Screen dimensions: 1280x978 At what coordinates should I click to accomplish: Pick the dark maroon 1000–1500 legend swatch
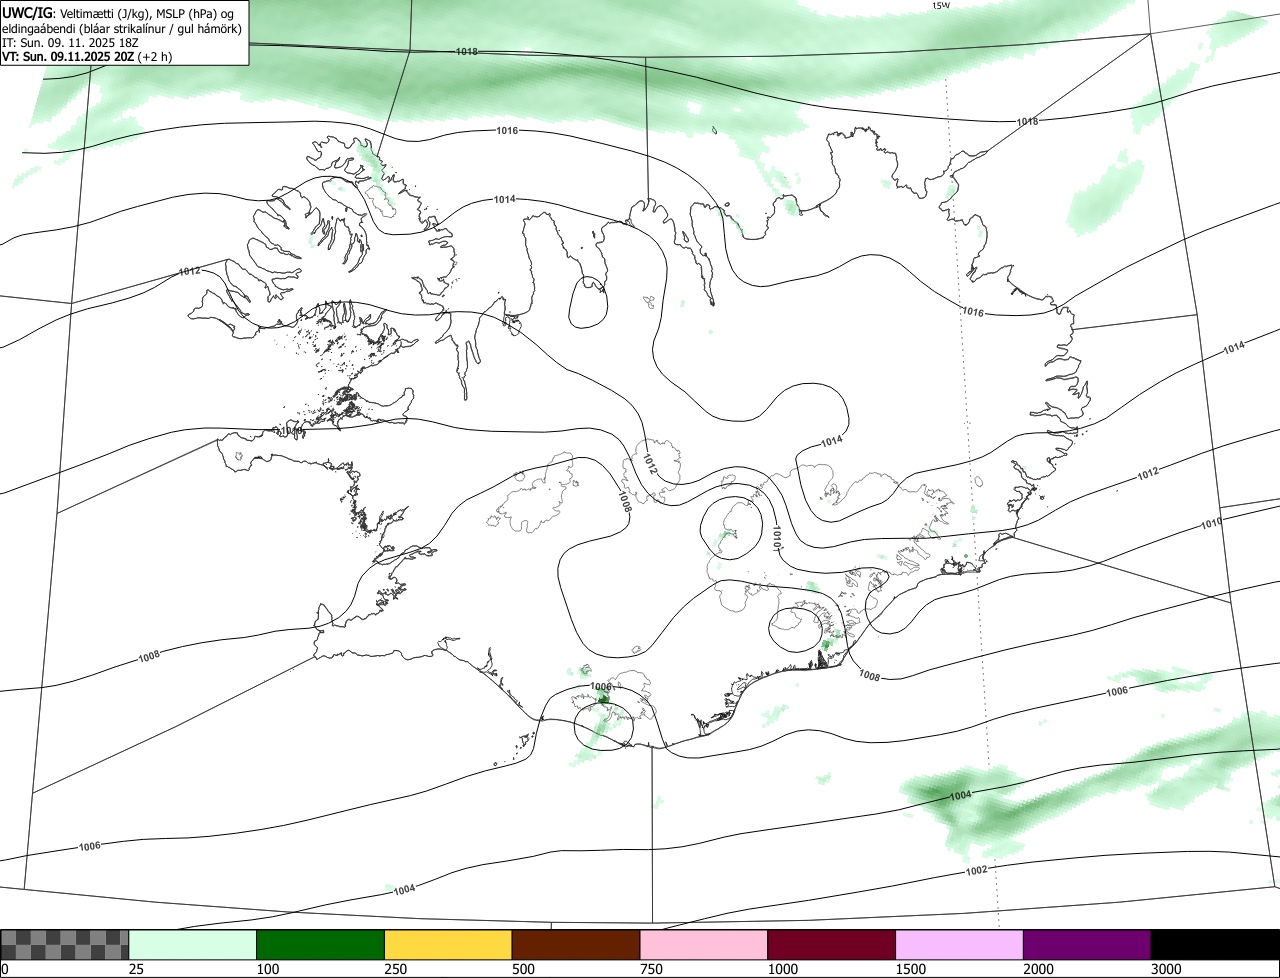[831, 944]
